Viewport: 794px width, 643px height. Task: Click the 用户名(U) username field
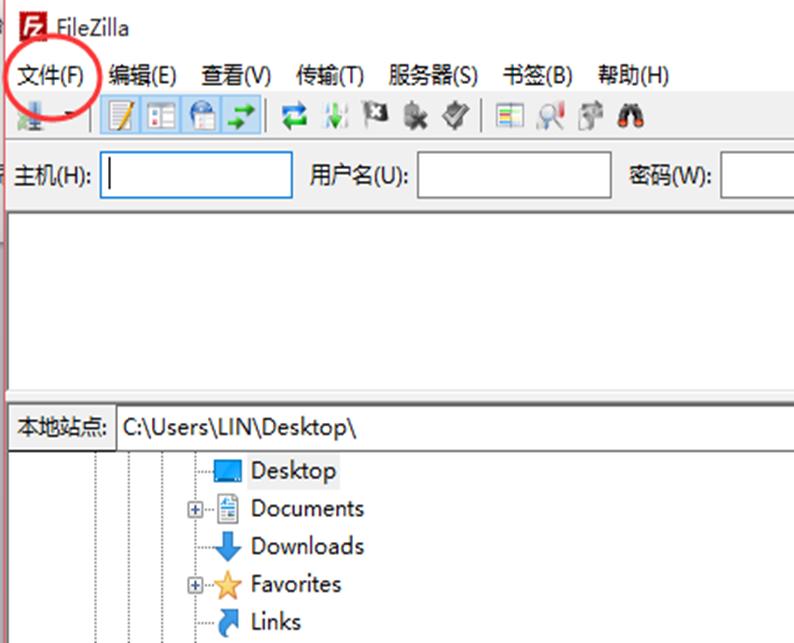[x=514, y=175]
